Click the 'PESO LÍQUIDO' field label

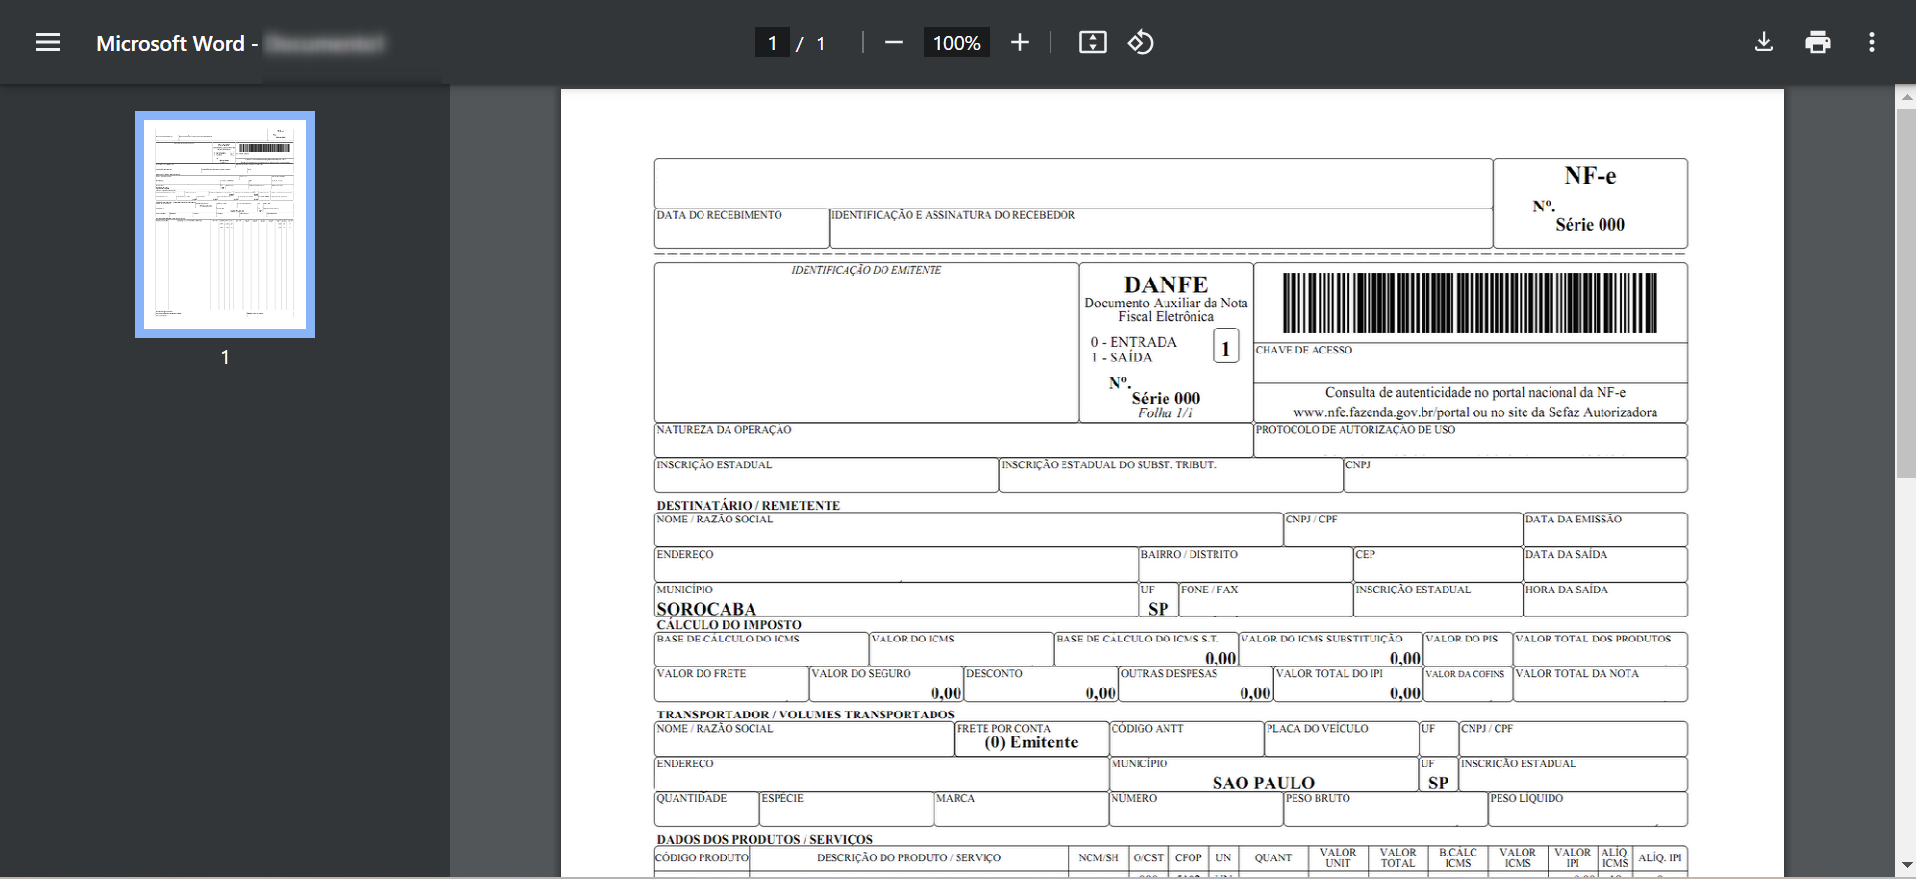(x=1527, y=798)
